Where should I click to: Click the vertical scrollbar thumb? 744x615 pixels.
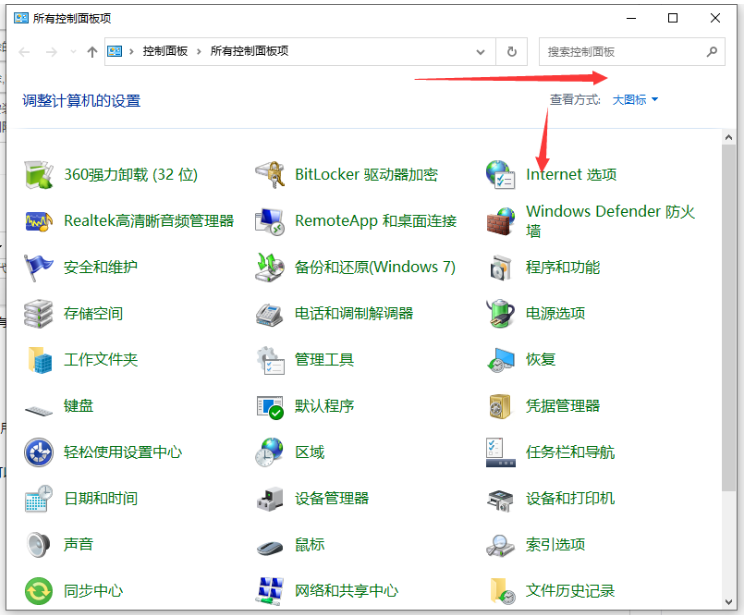tap(728, 318)
